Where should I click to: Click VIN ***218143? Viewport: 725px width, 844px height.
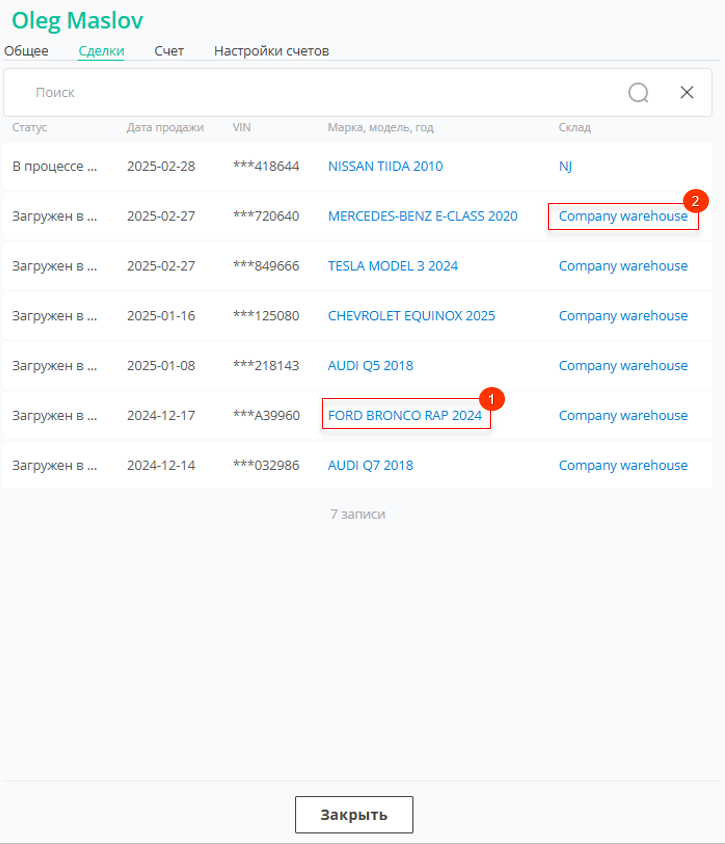tap(266, 365)
